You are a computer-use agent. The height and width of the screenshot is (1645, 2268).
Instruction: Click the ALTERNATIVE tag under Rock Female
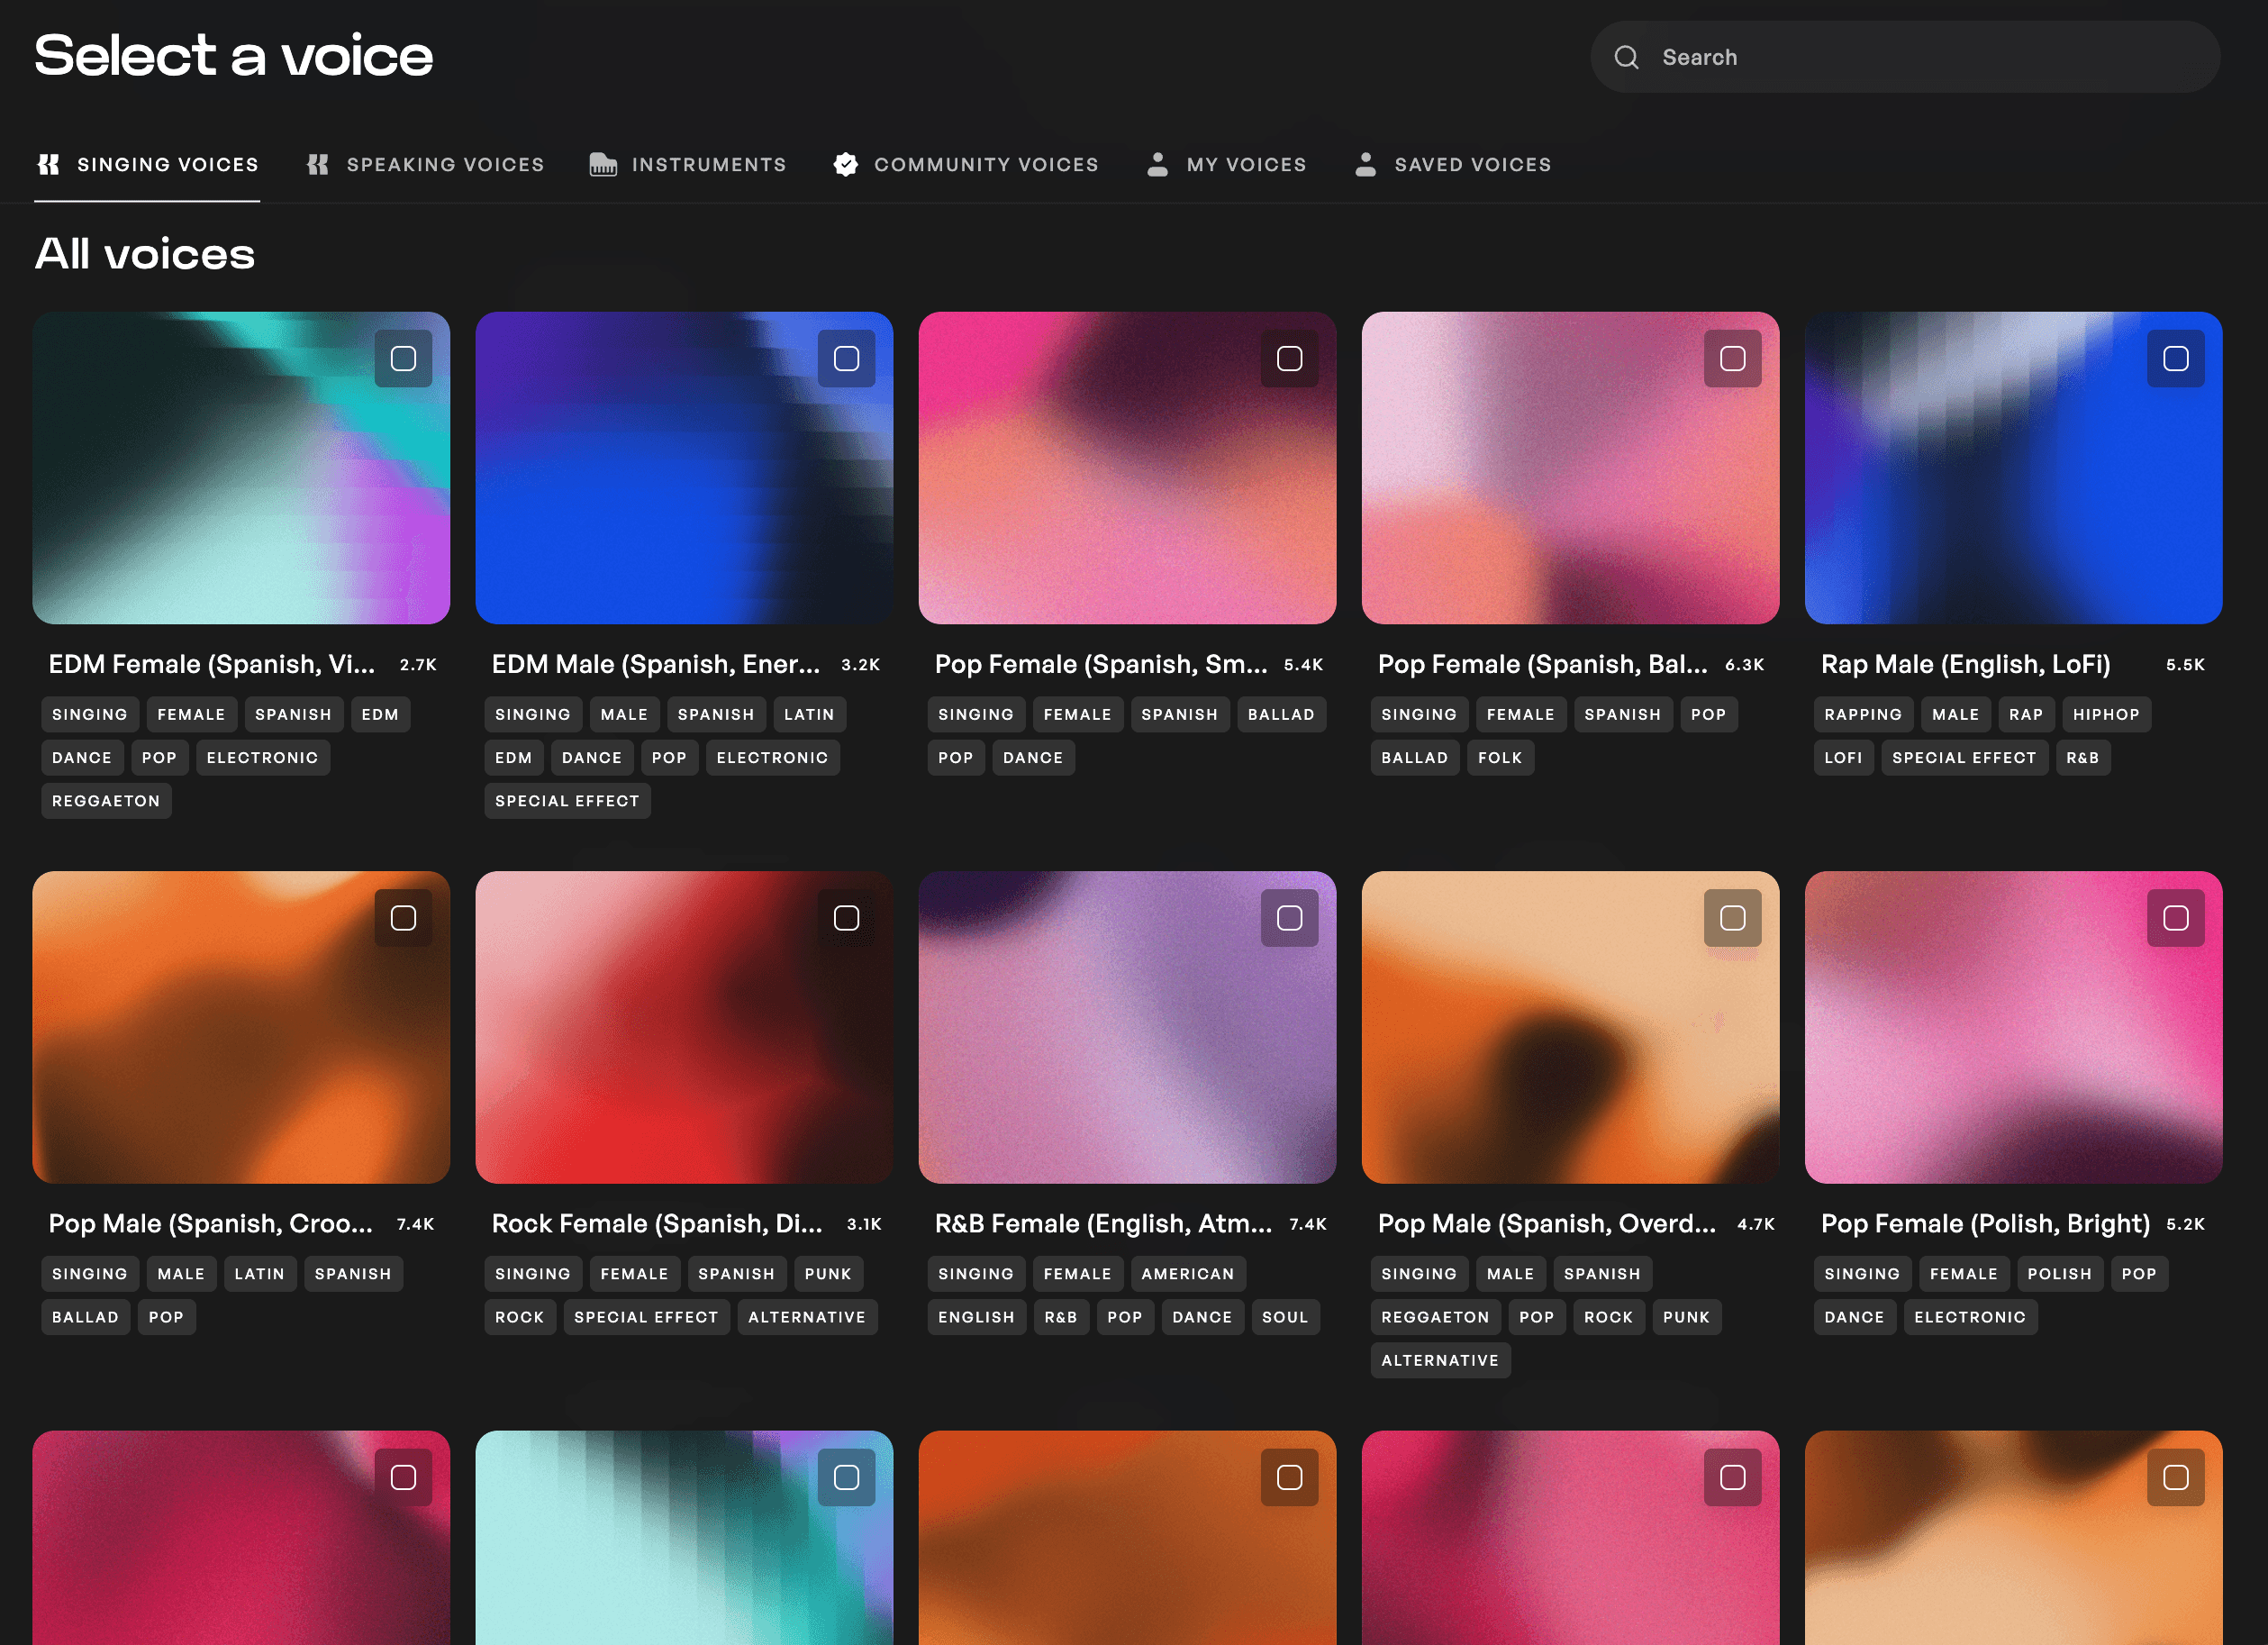point(807,1317)
